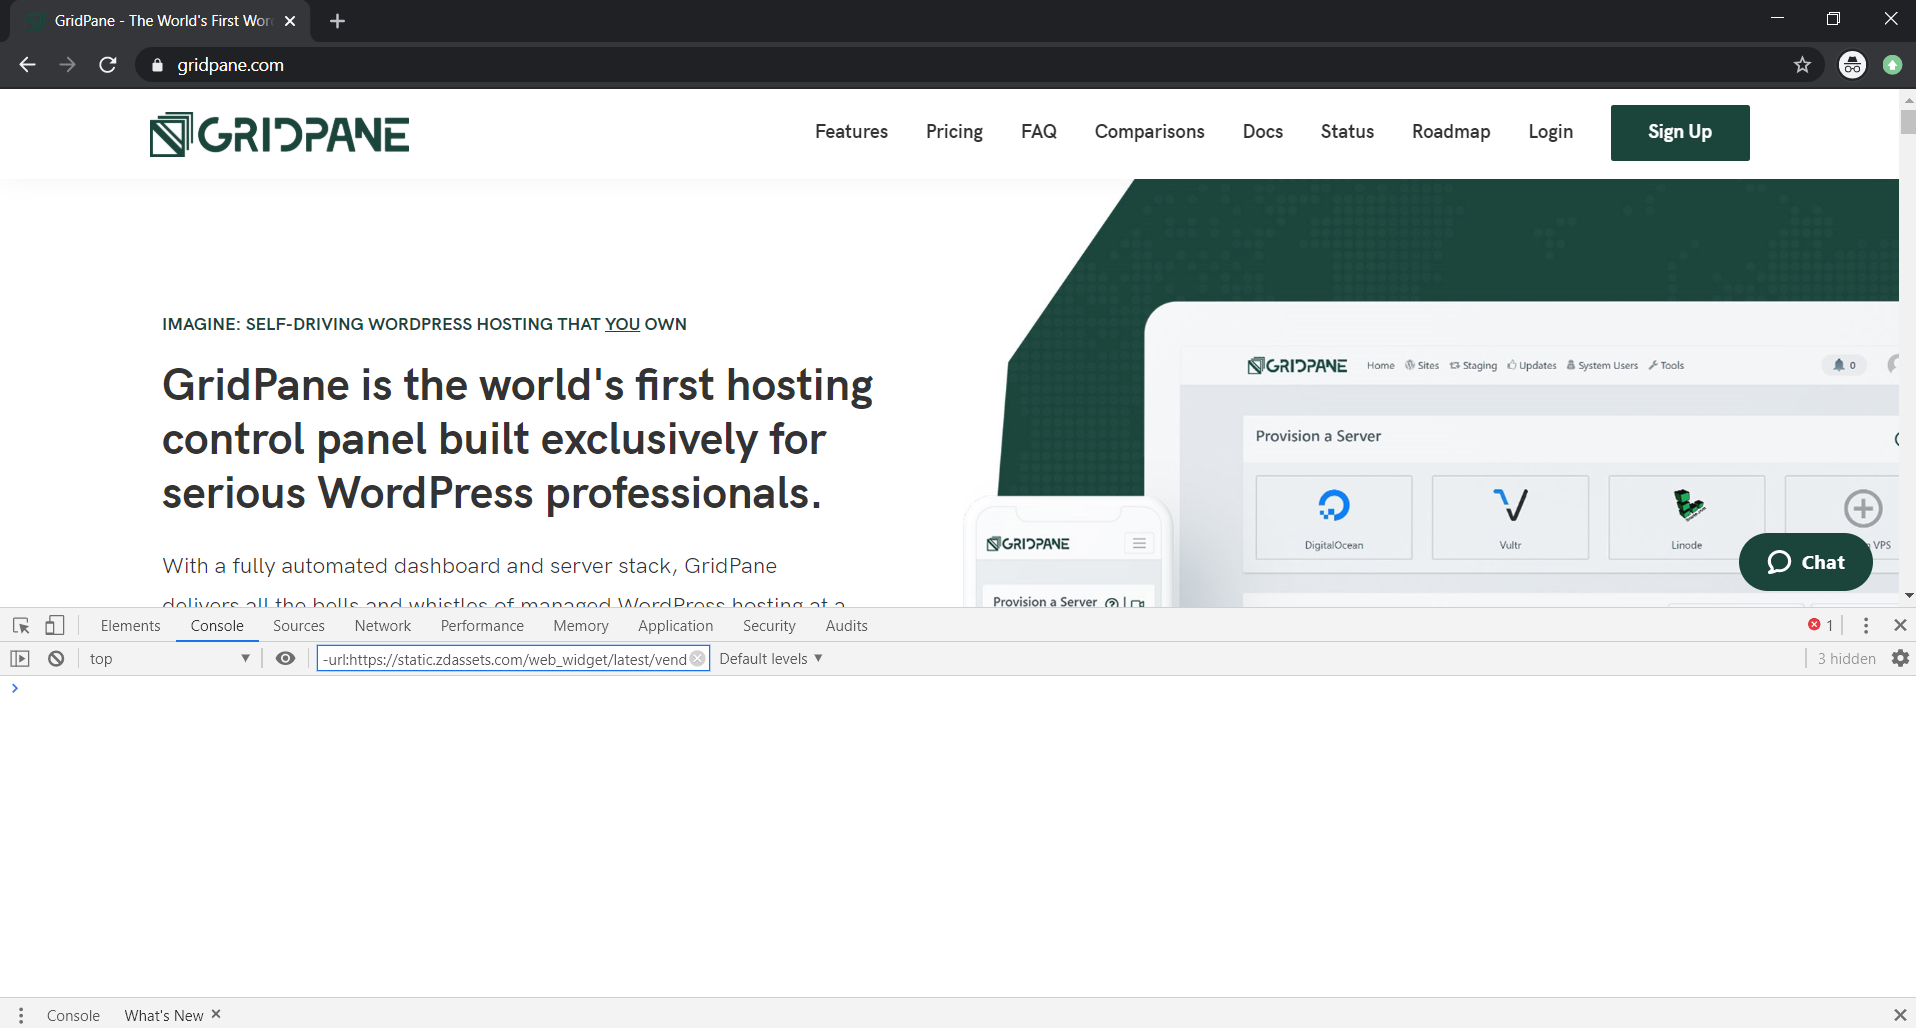Switch to the Elements tab
Viewport: 1916px width, 1028px height.
click(130, 626)
